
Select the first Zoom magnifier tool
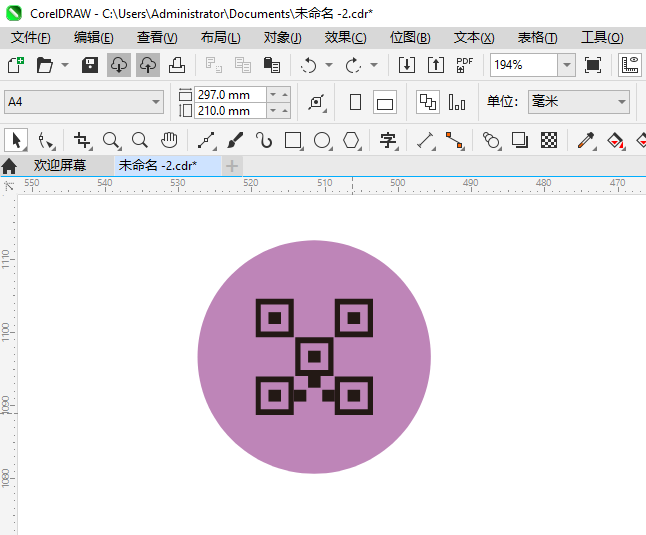[112, 140]
